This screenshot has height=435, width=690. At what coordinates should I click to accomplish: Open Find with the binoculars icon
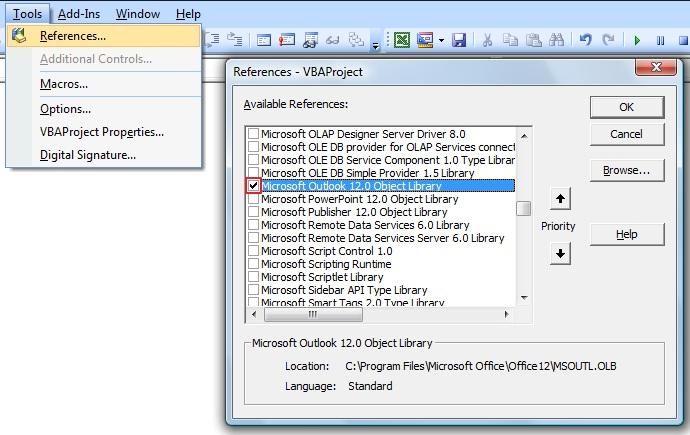click(x=557, y=40)
